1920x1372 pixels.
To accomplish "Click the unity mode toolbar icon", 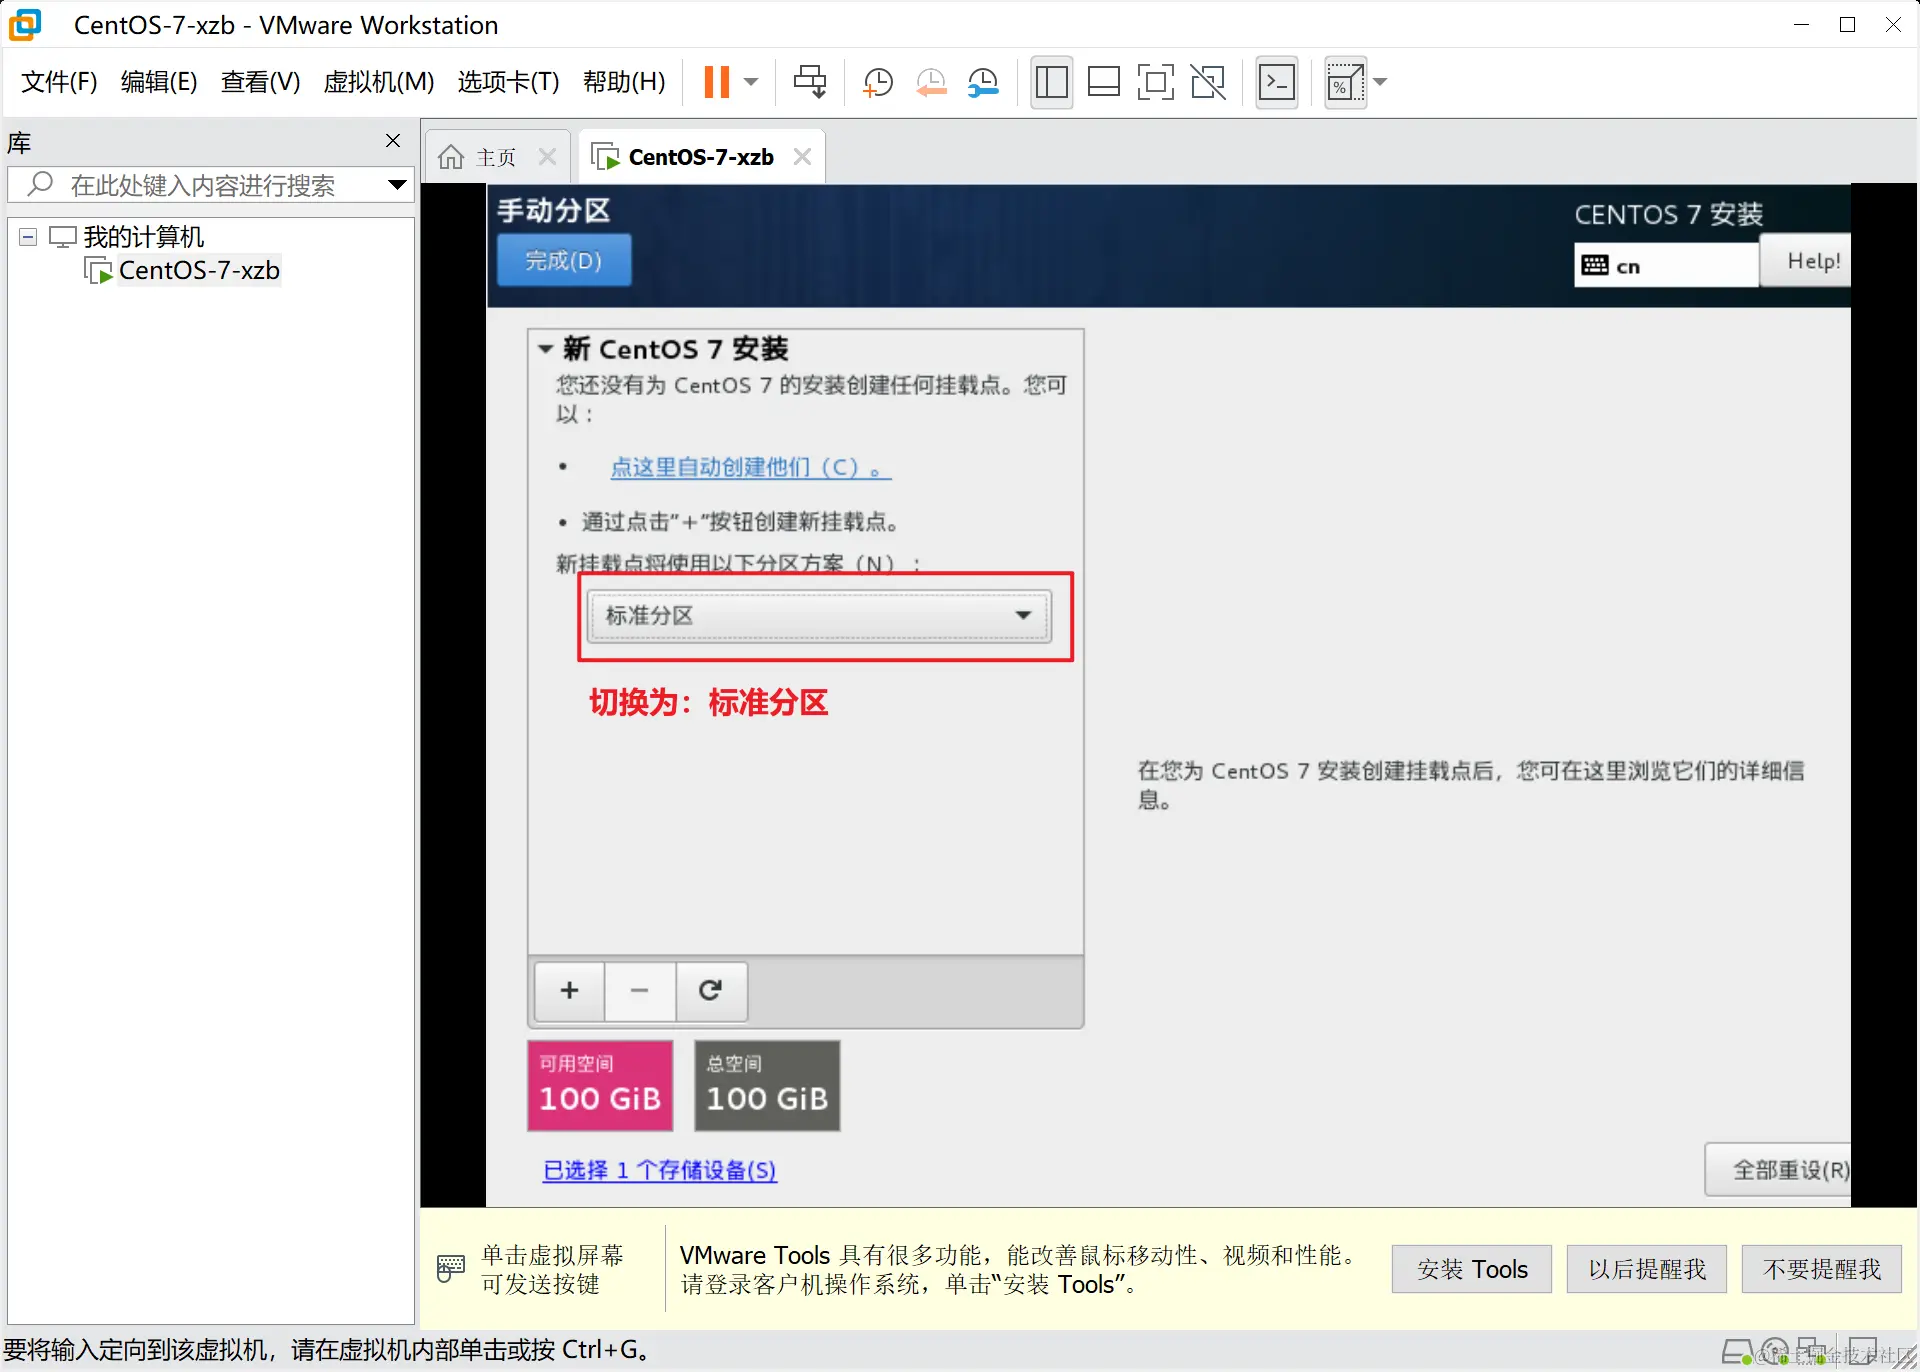I will point(1208,82).
